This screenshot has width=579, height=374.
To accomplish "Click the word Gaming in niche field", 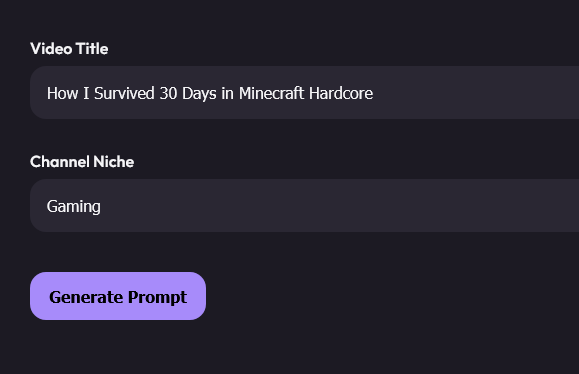I will click(x=73, y=206).
